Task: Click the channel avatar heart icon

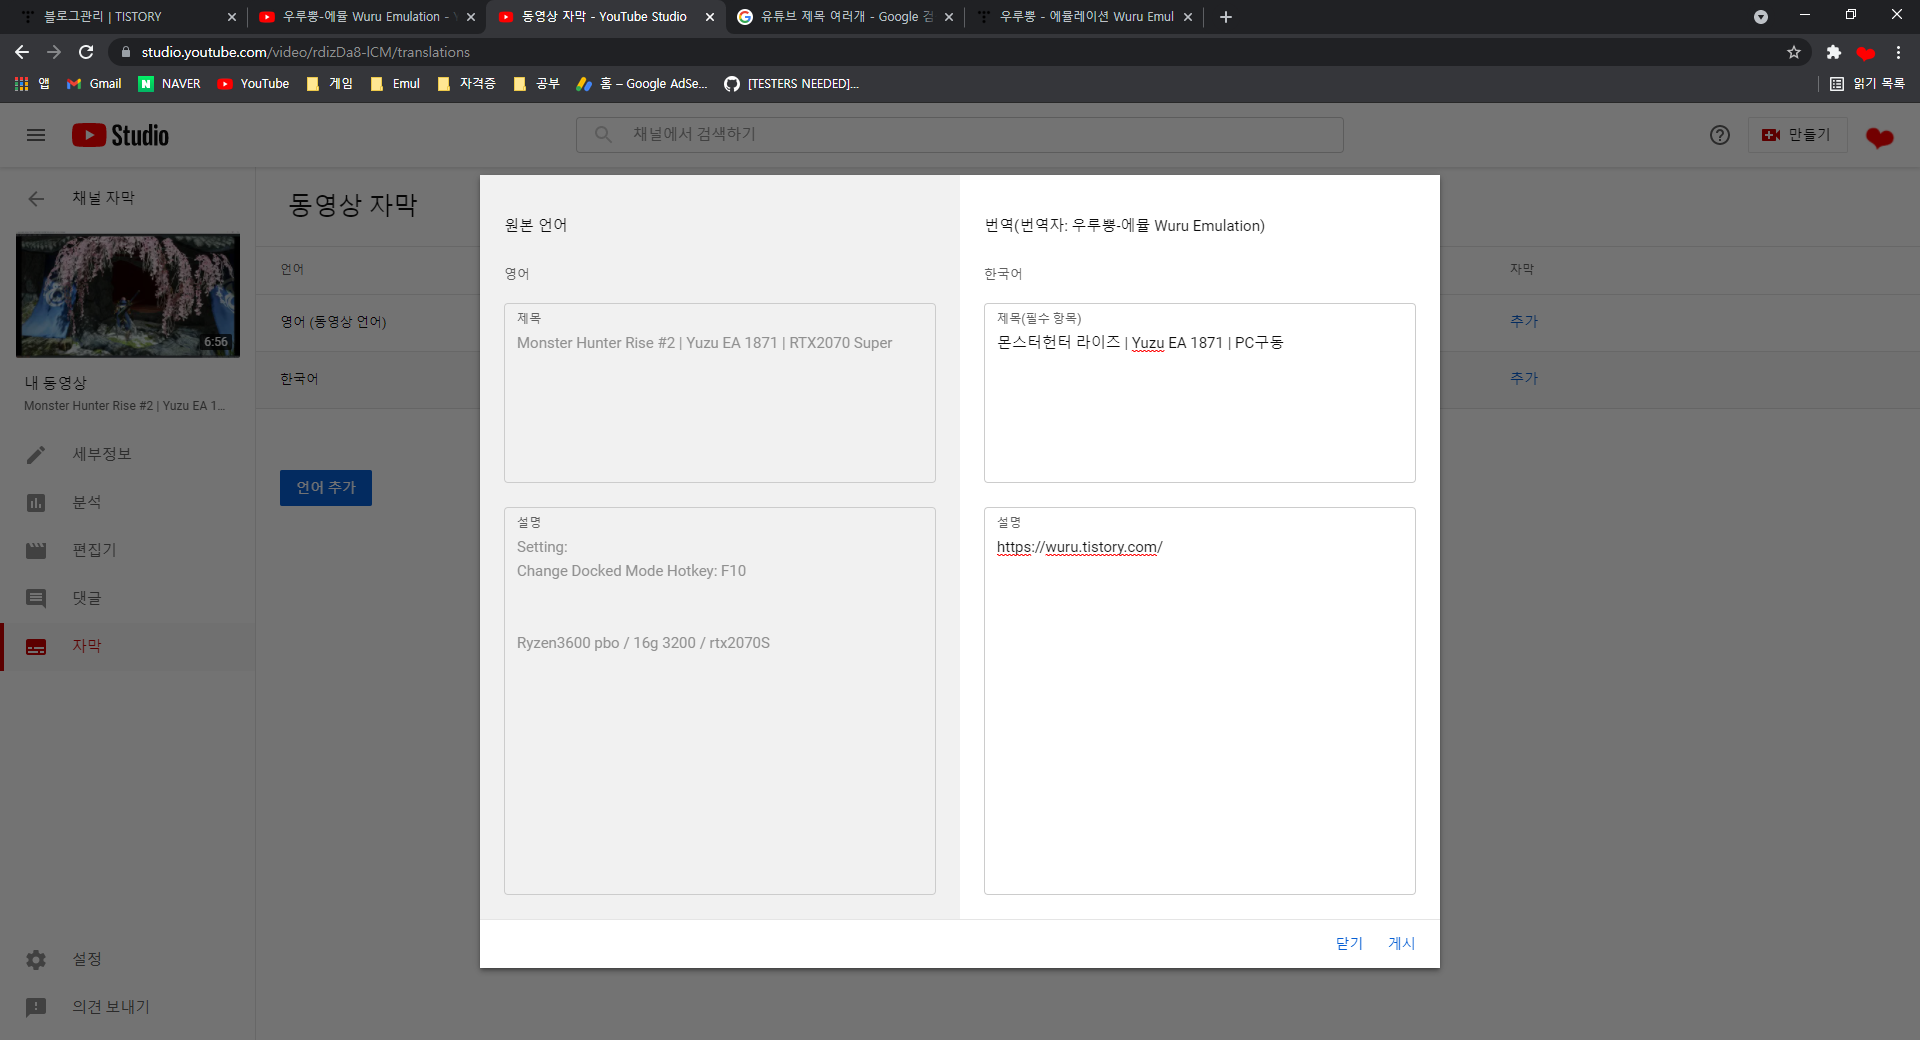Action: click(x=1880, y=137)
